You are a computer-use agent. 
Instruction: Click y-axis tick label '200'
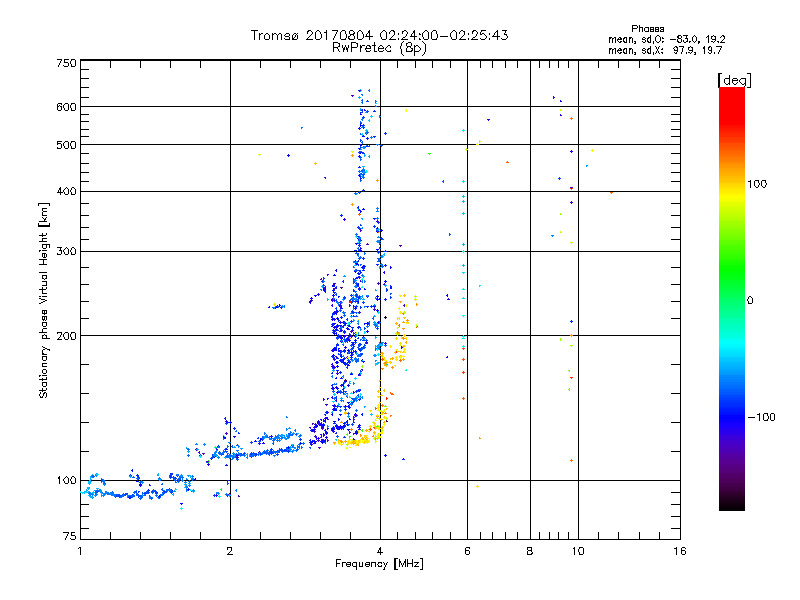[66, 336]
